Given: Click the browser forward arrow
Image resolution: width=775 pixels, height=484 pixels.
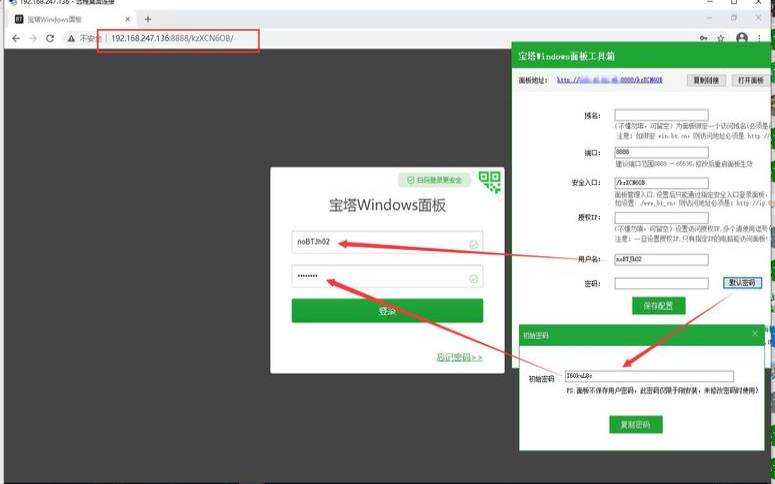Looking at the screenshot, I should tap(33, 38).
